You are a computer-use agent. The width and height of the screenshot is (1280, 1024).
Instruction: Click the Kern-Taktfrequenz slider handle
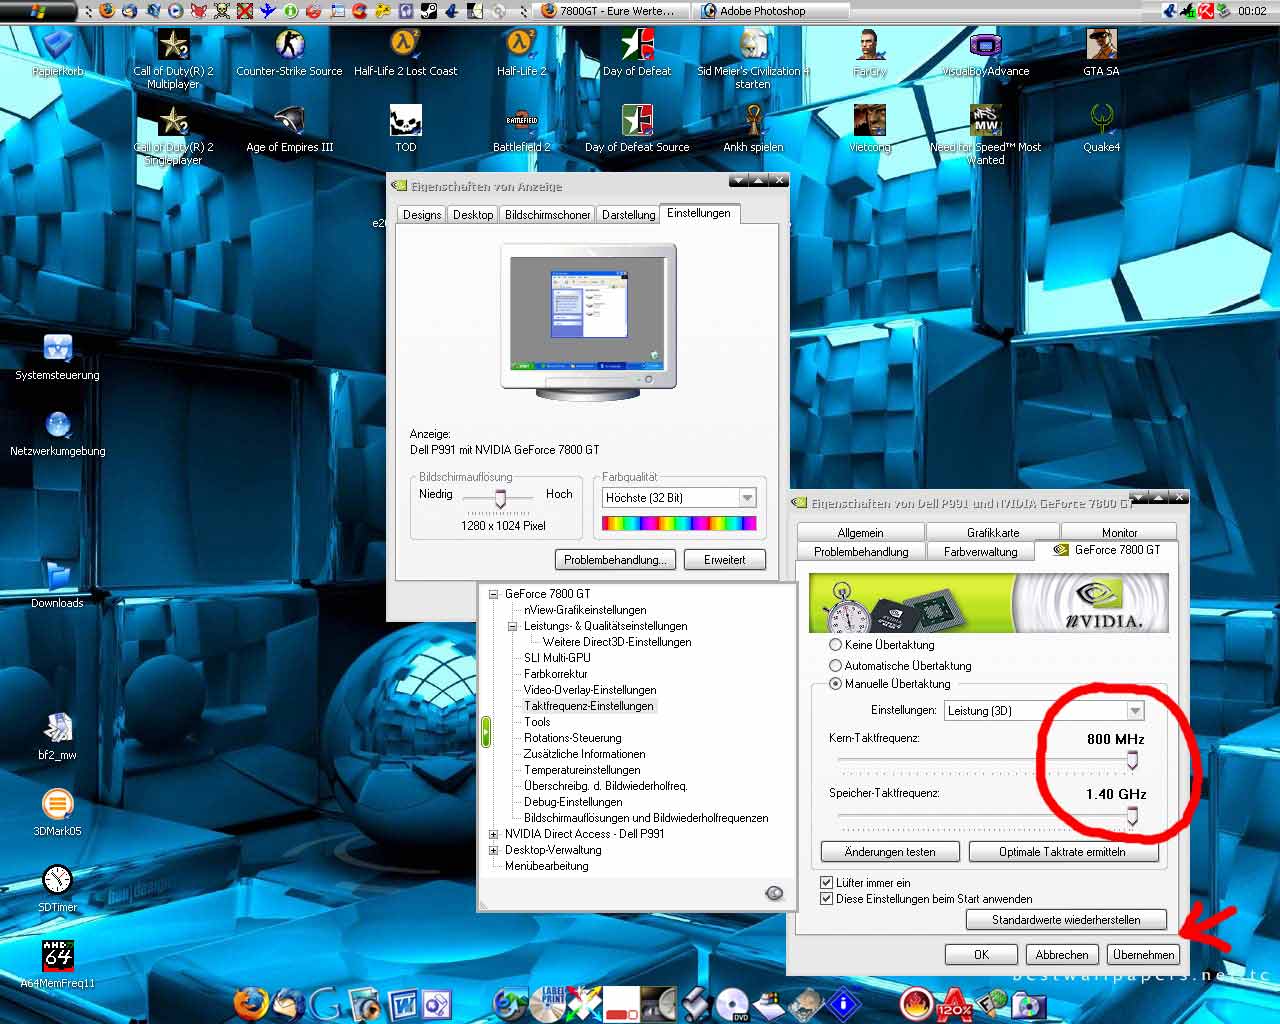click(1132, 761)
